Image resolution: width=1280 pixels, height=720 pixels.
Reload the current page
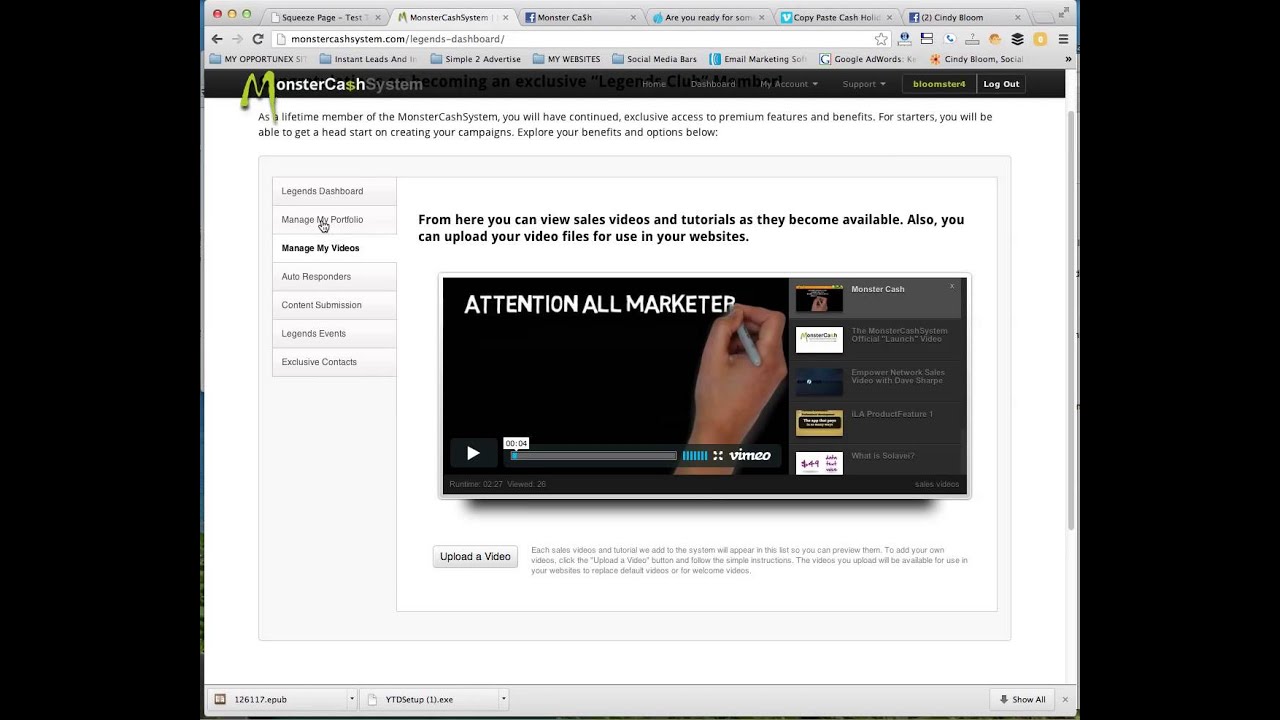(x=258, y=39)
